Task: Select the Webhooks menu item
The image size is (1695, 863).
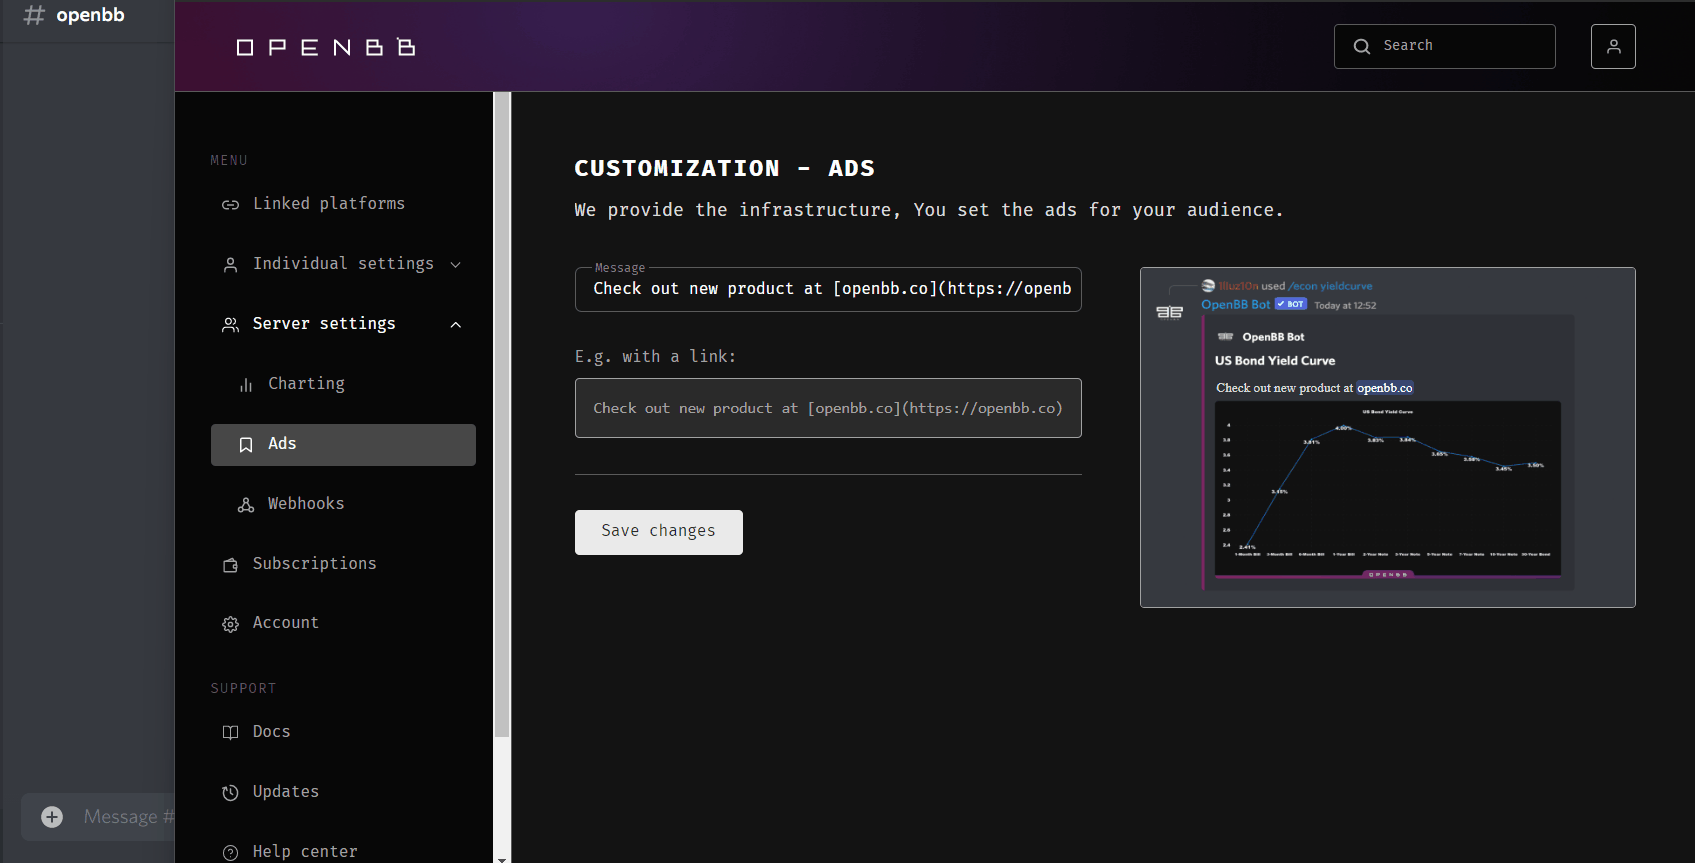Action: coord(306,504)
